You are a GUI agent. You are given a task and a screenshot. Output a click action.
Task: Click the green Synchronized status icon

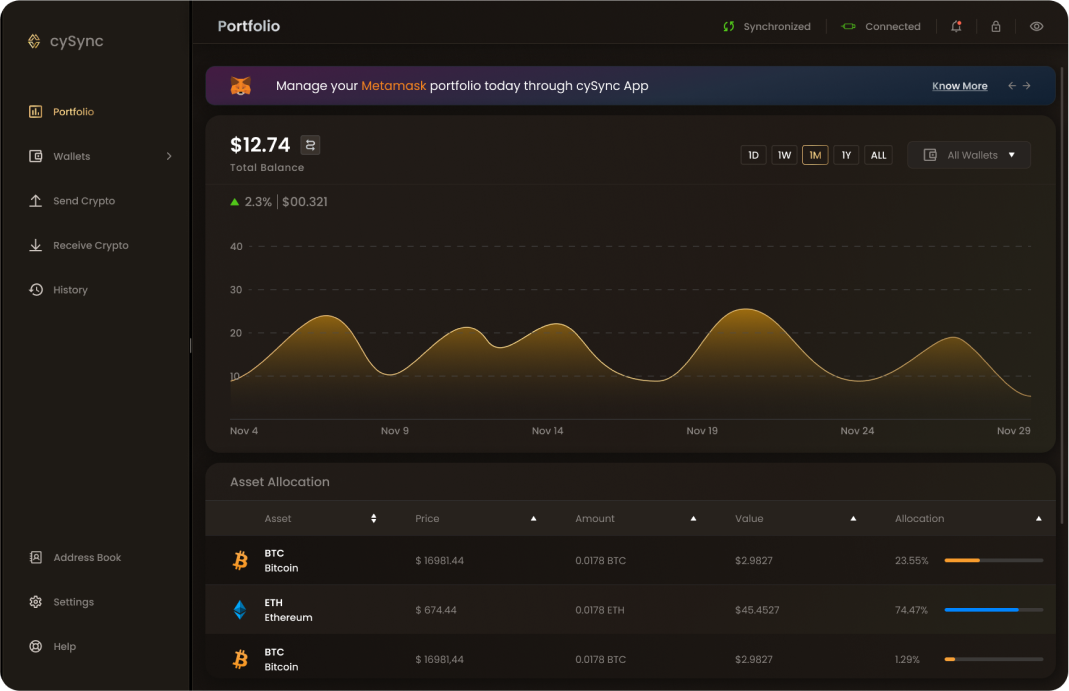pyautogui.click(x=729, y=27)
